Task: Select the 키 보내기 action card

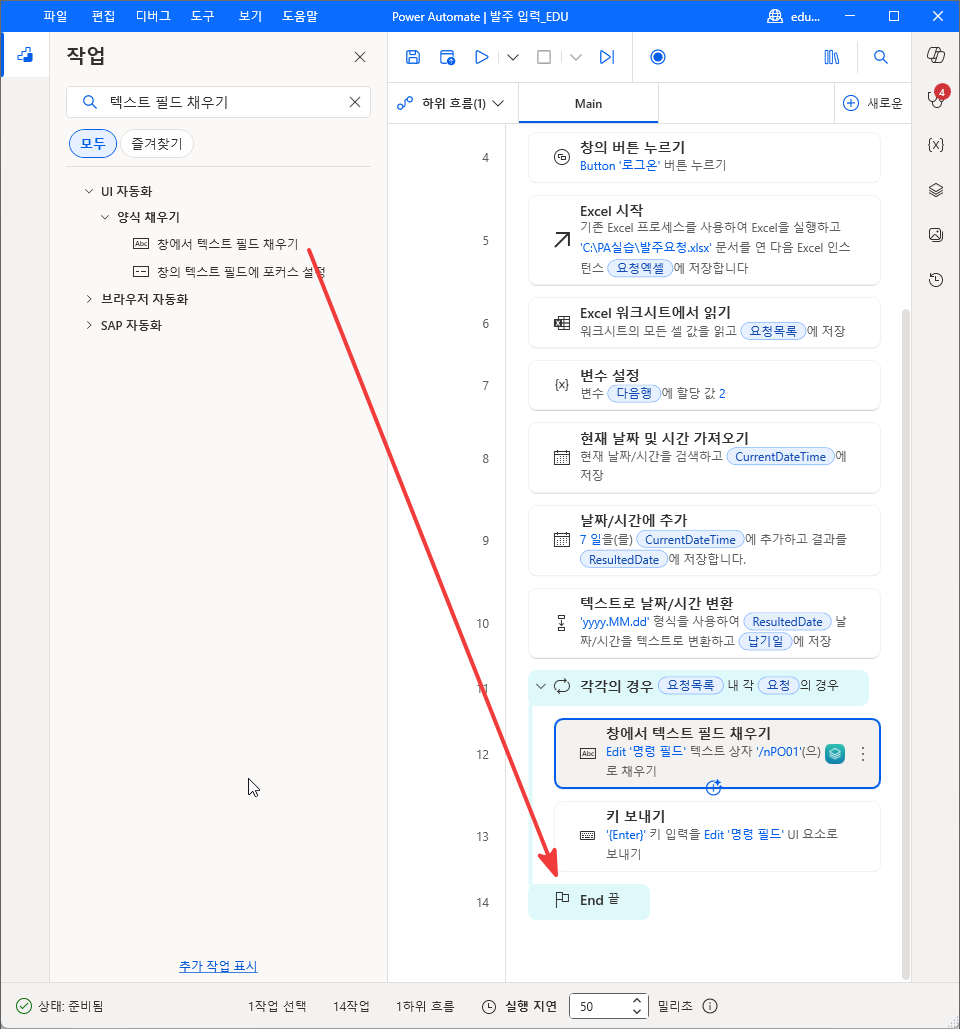Action: point(717,836)
